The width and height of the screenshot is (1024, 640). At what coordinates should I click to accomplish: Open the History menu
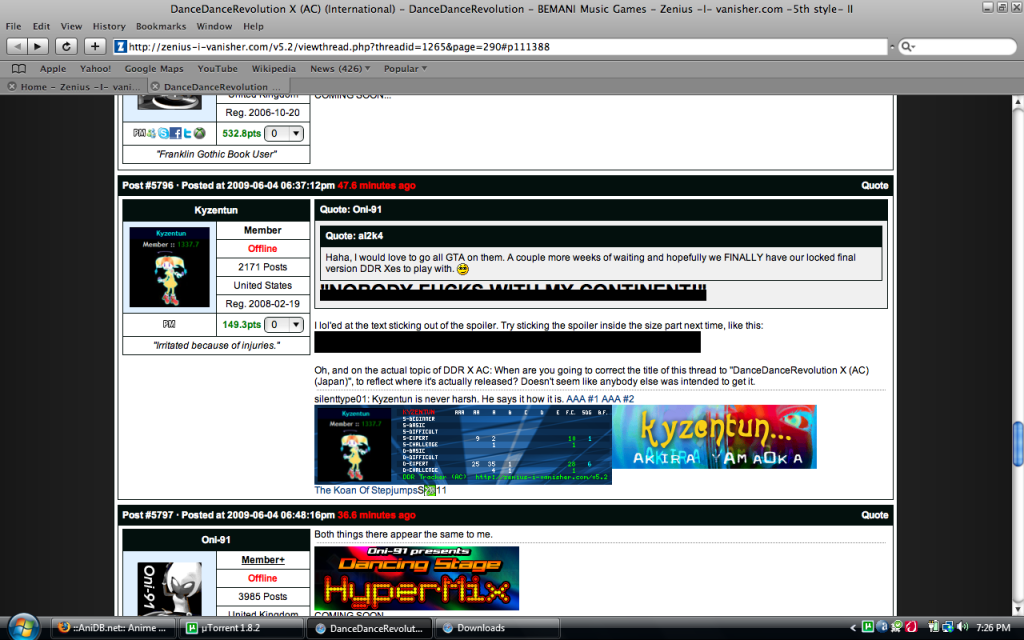108,26
